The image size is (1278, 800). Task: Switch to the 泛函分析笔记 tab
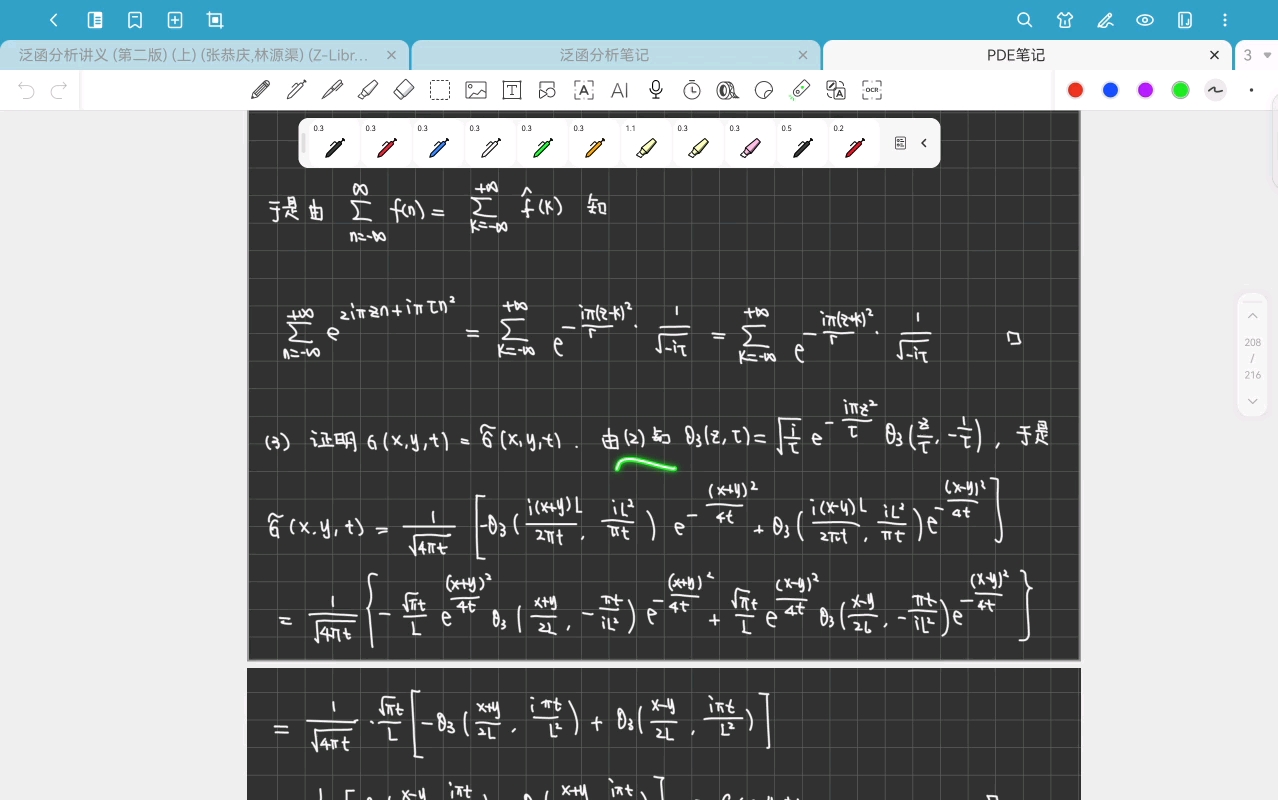[604, 56]
